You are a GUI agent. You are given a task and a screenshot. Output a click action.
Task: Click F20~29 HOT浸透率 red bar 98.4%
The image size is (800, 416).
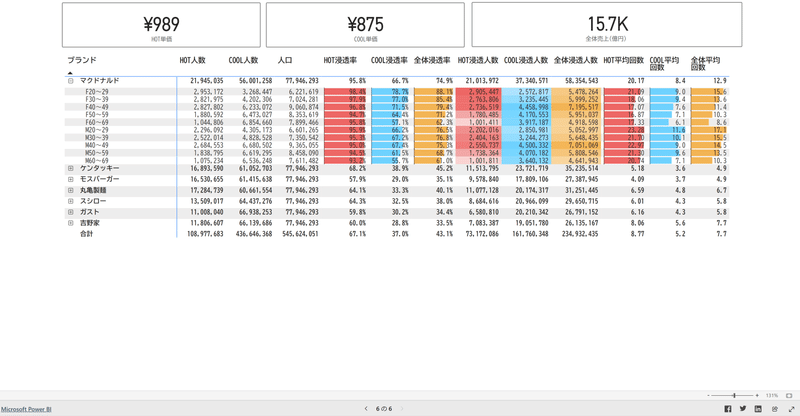point(345,92)
